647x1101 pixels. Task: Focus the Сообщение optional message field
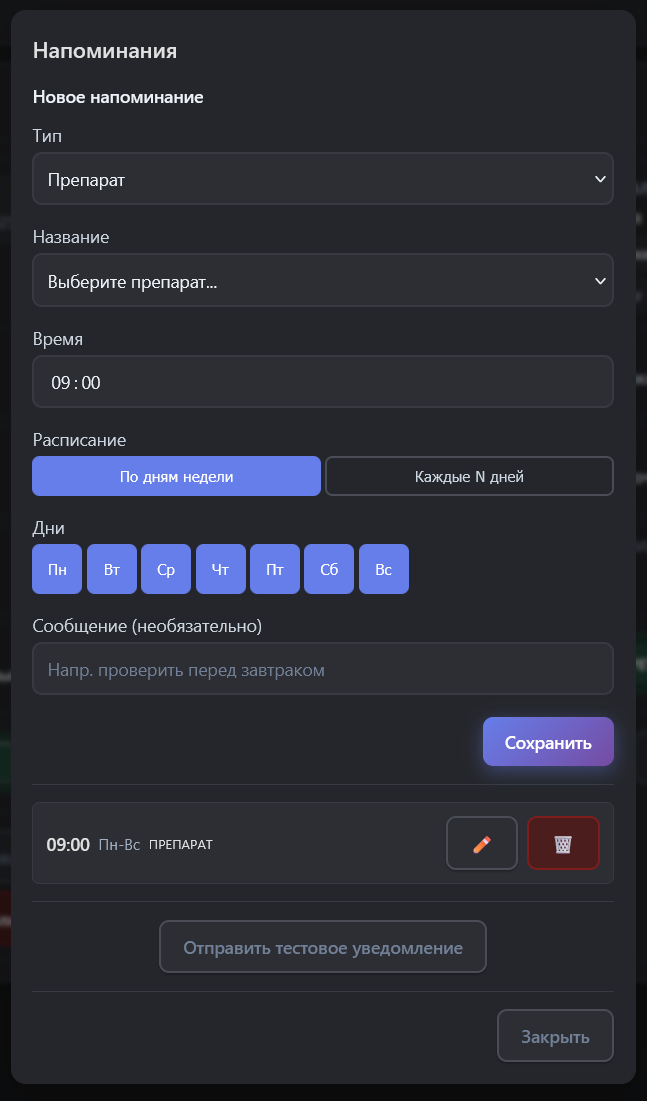click(322, 669)
